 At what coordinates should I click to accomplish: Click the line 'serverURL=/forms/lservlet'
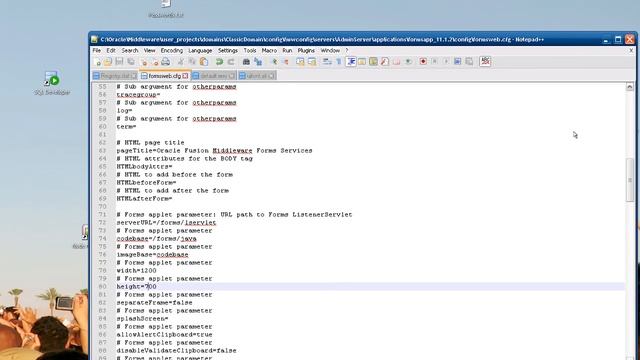pyautogui.click(x=166, y=222)
